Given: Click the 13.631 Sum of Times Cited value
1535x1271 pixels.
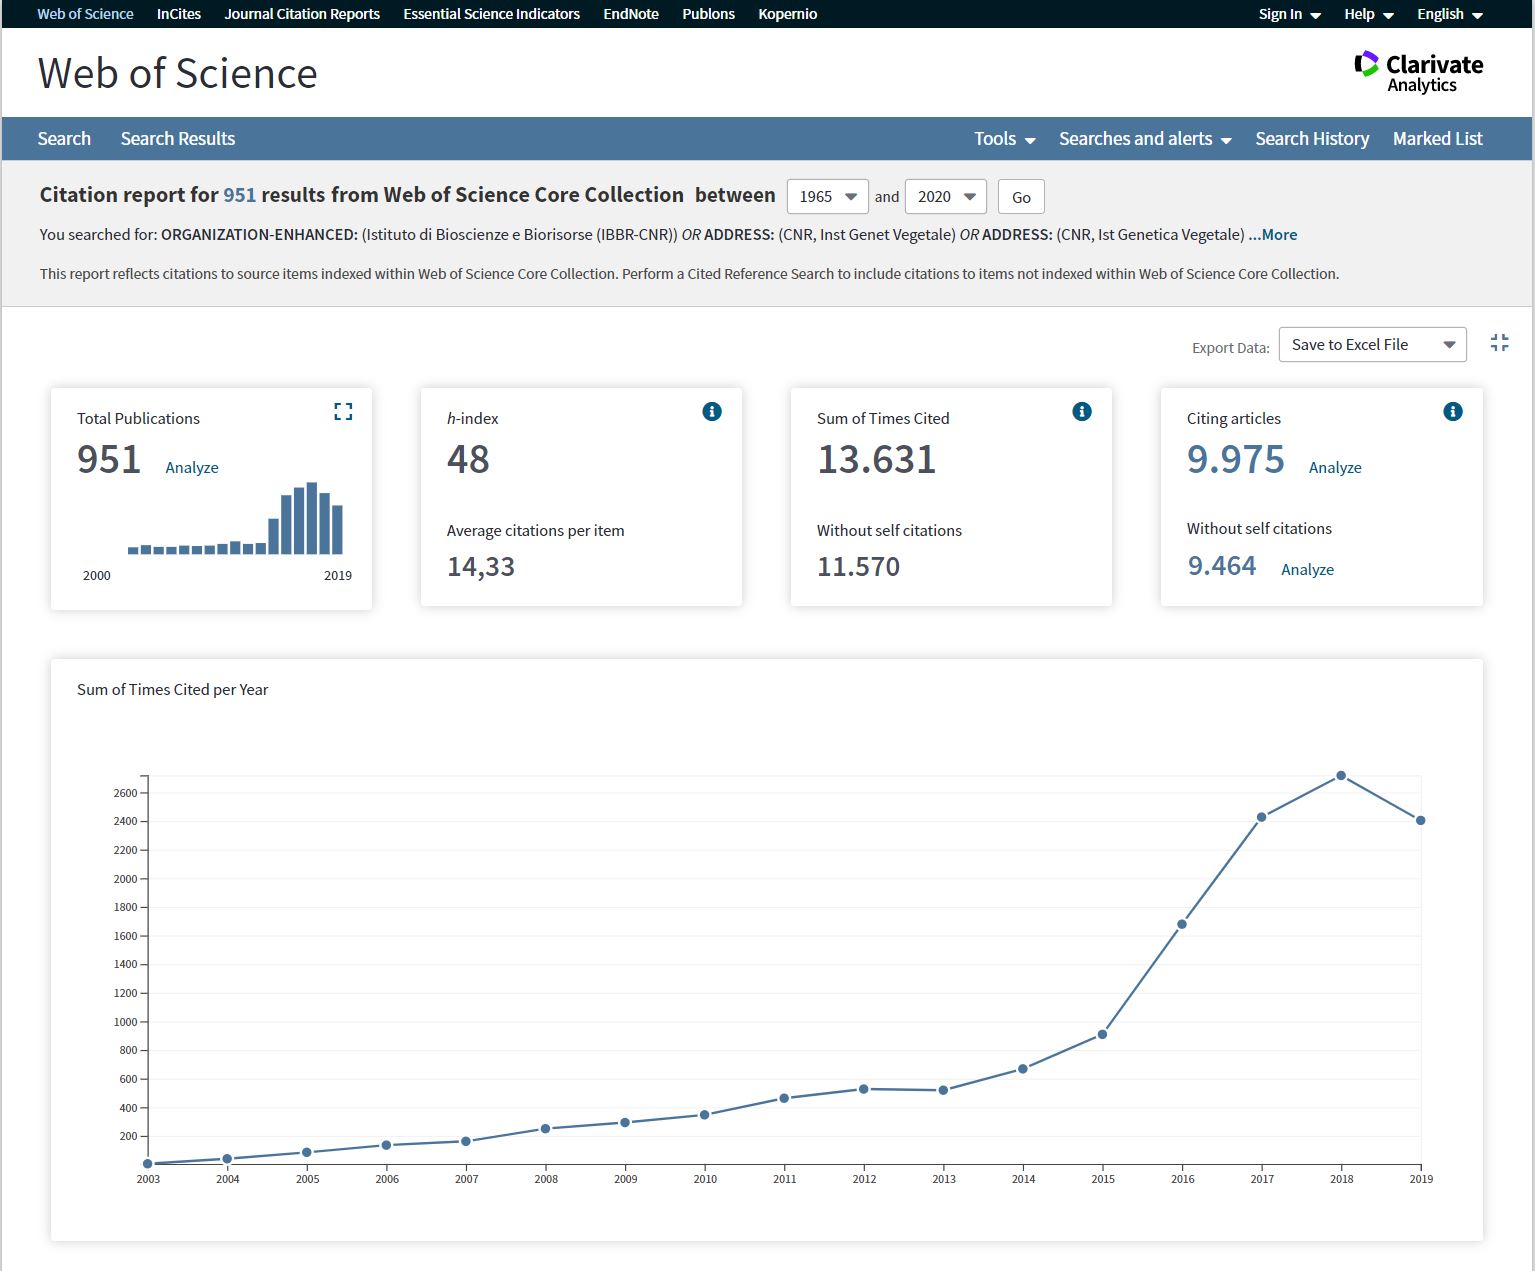Looking at the screenshot, I should pyautogui.click(x=877, y=459).
